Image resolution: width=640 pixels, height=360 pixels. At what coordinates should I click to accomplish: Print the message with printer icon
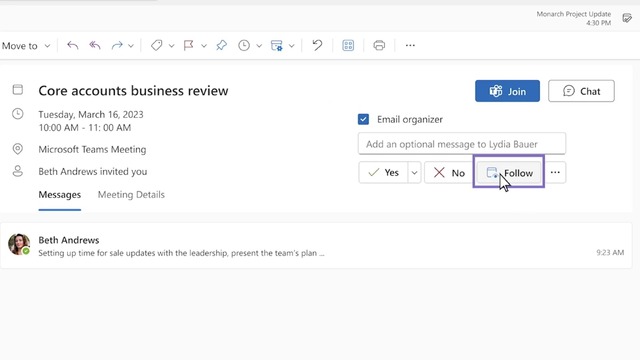tap(379, 45)
